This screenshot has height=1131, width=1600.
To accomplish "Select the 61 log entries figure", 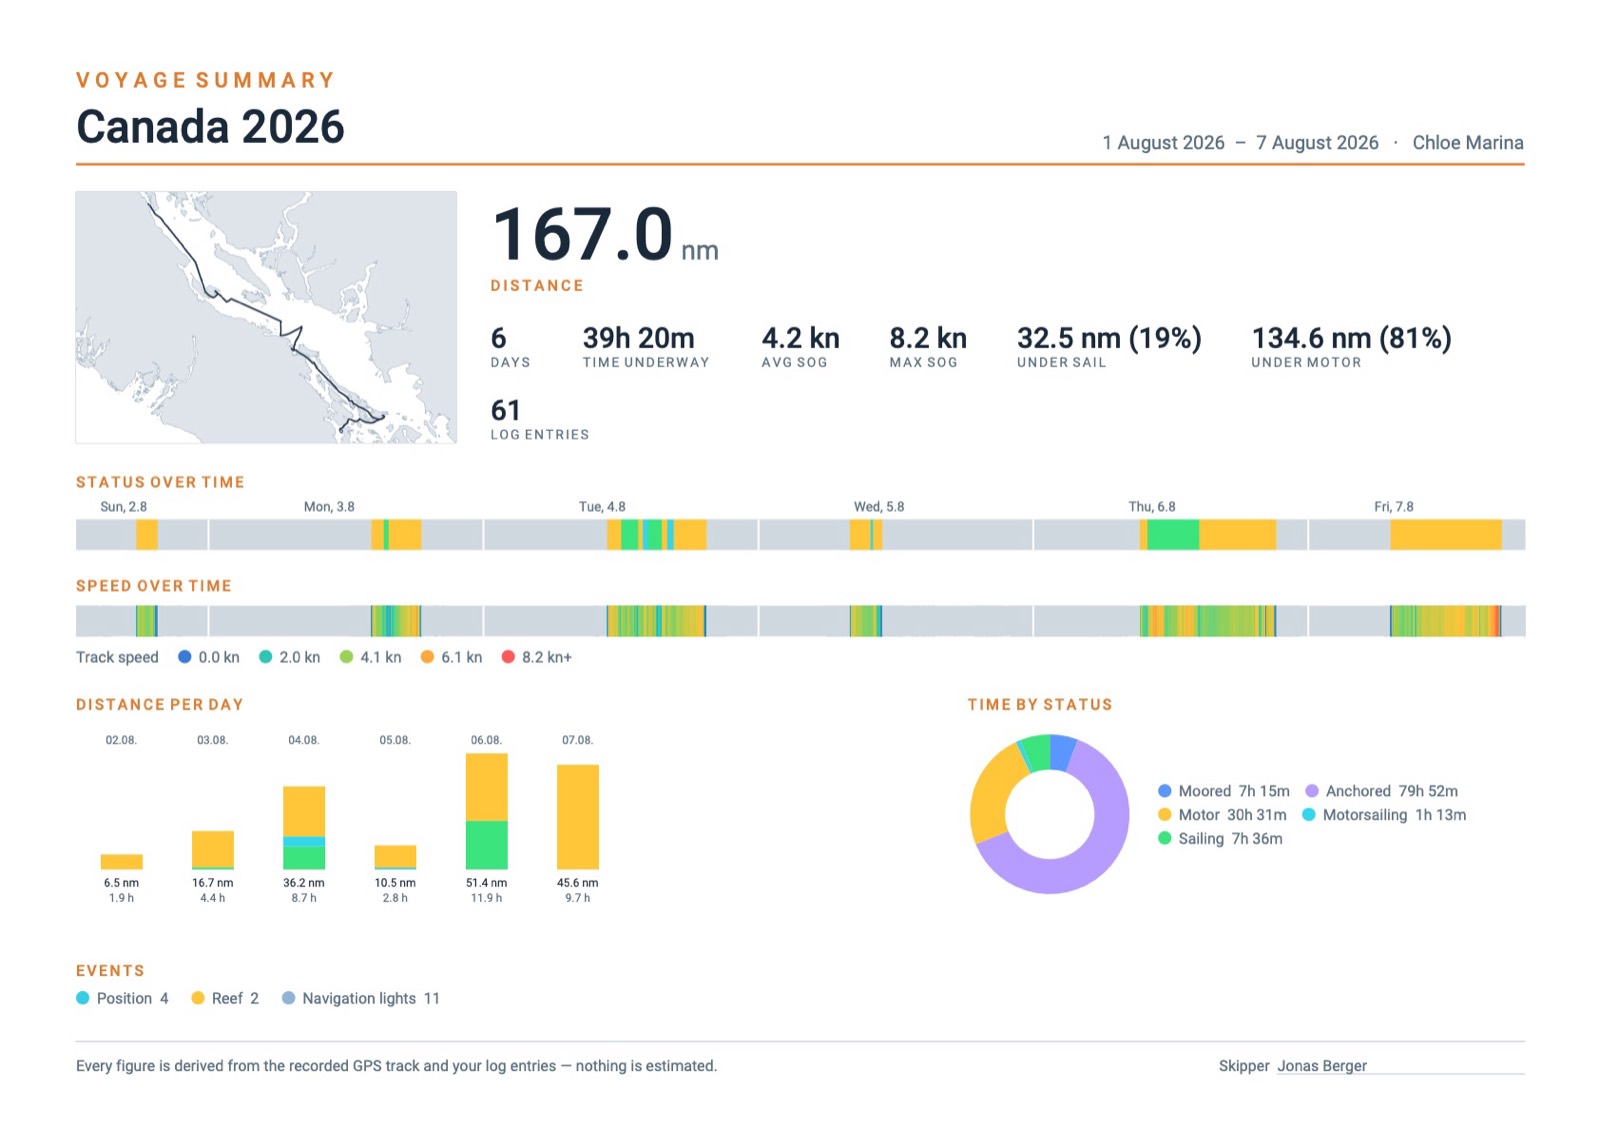I will click(x=506, y=411).
